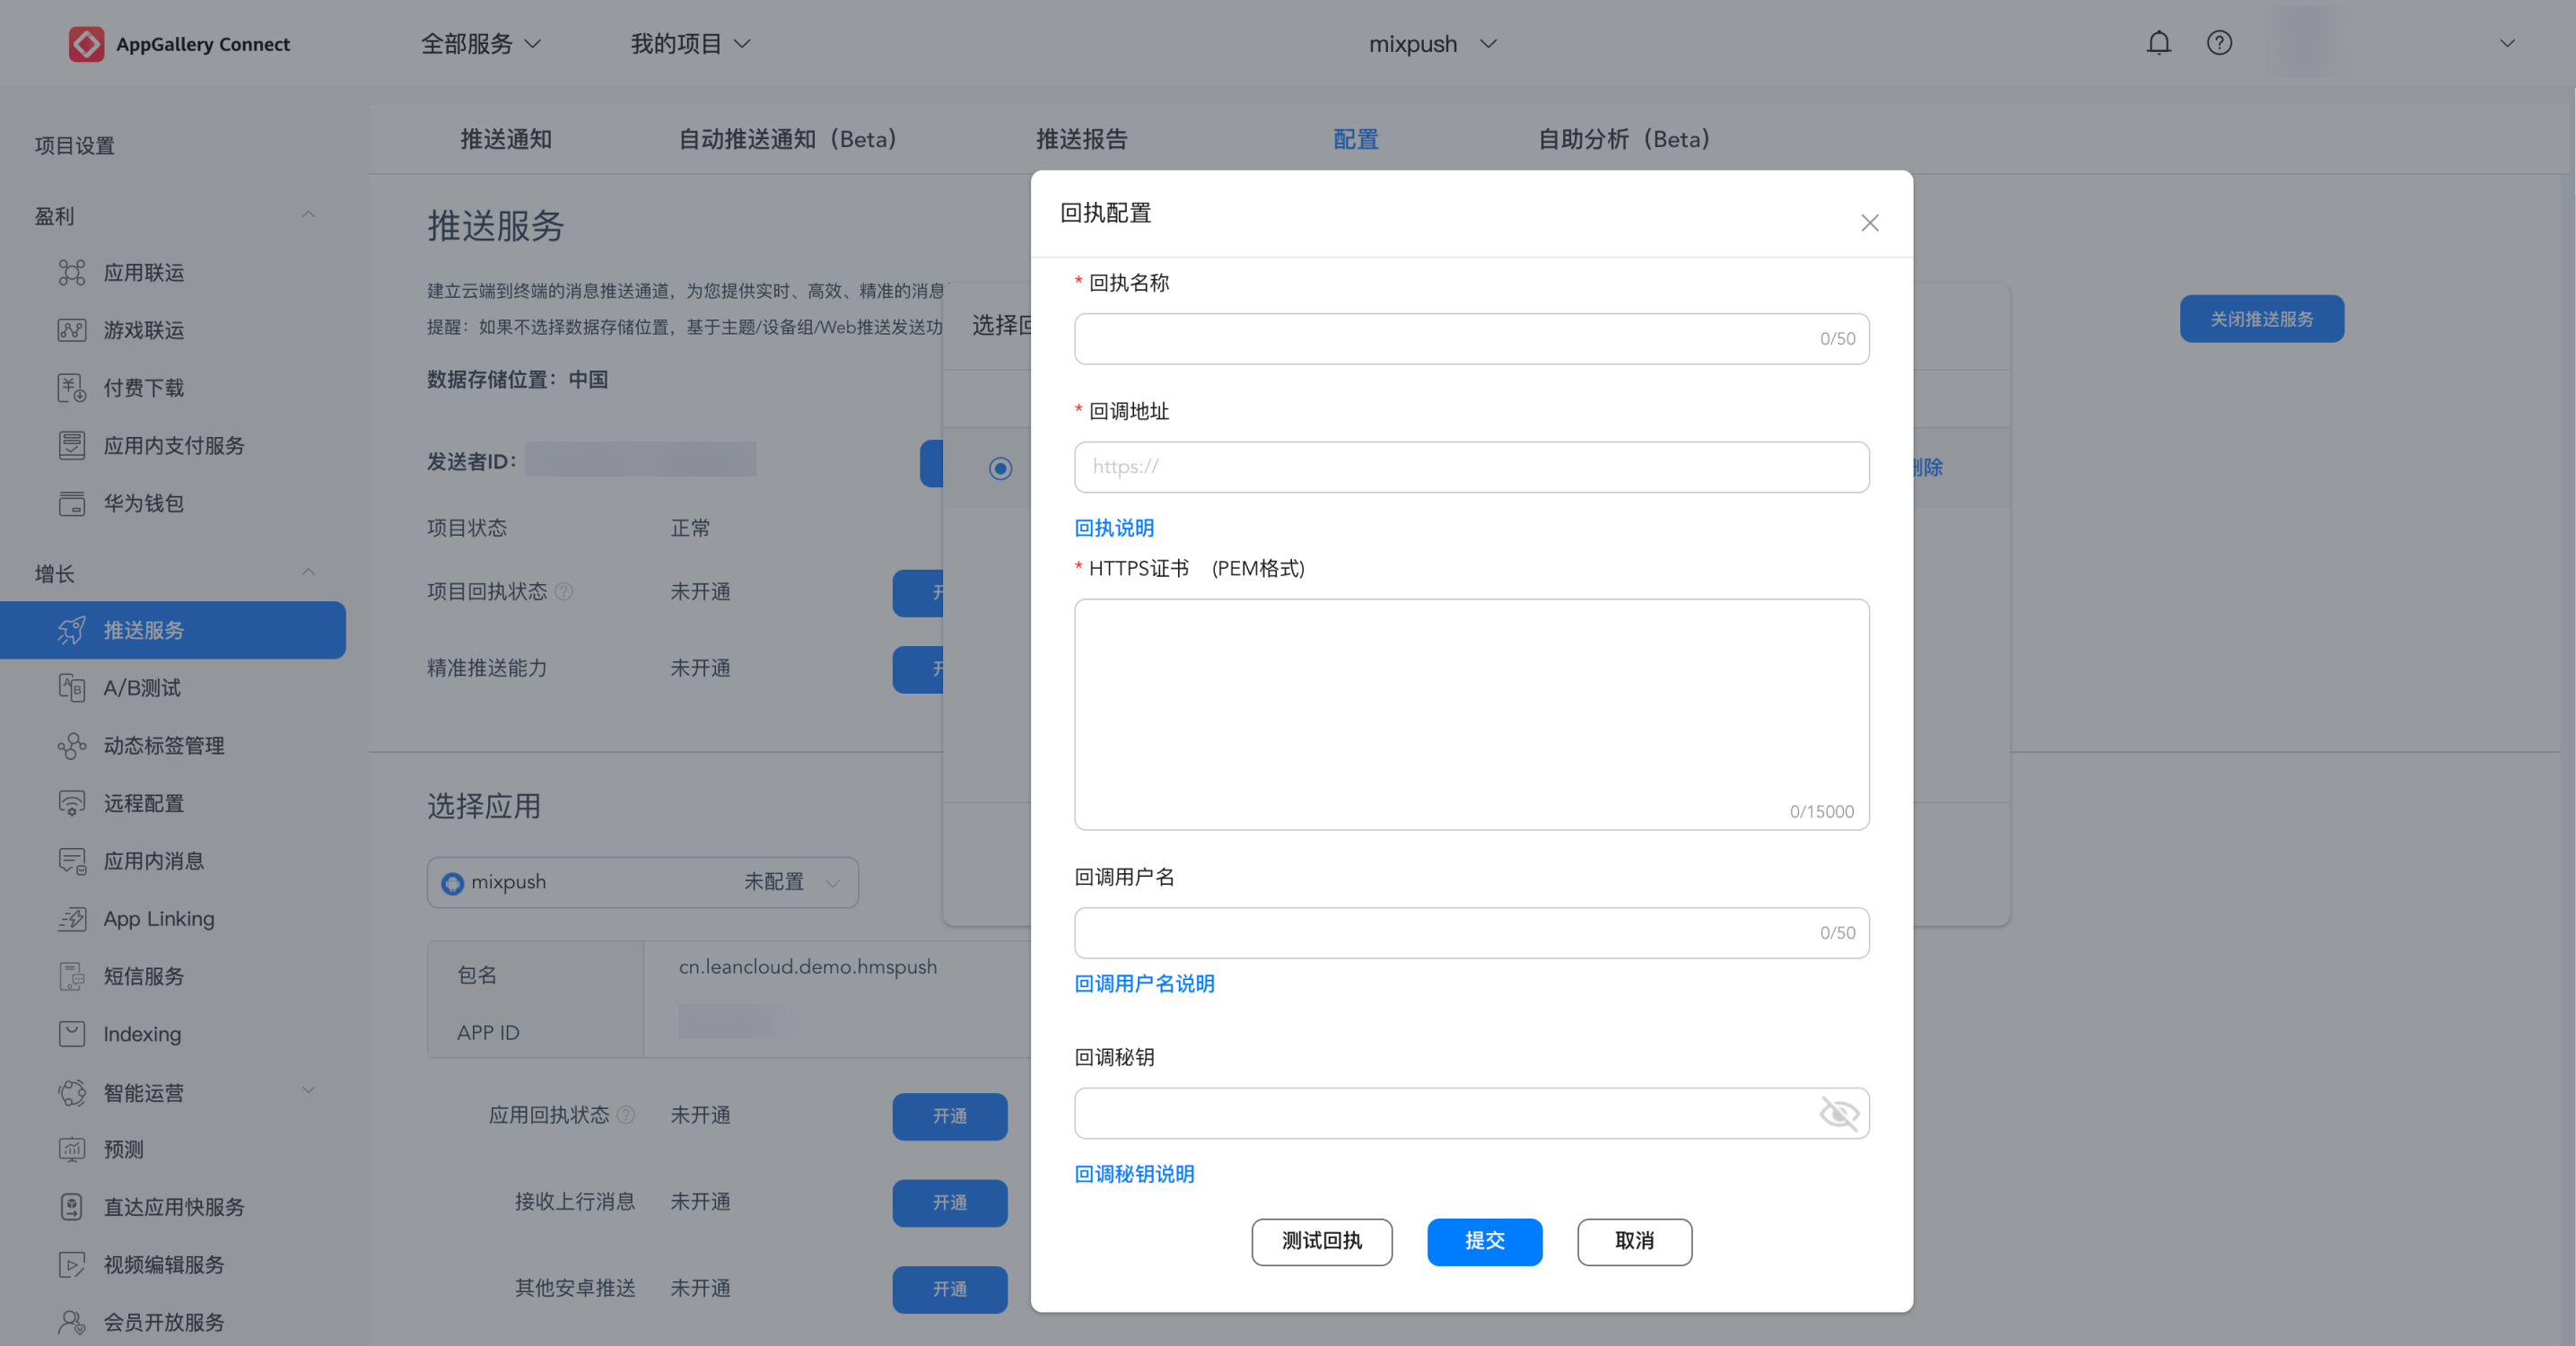The width and height of the screenshot is (2576, 1346).
Task: Focus the 回调地址 https:// input field
Action: pyautogui.click(x=1472, y=467)
